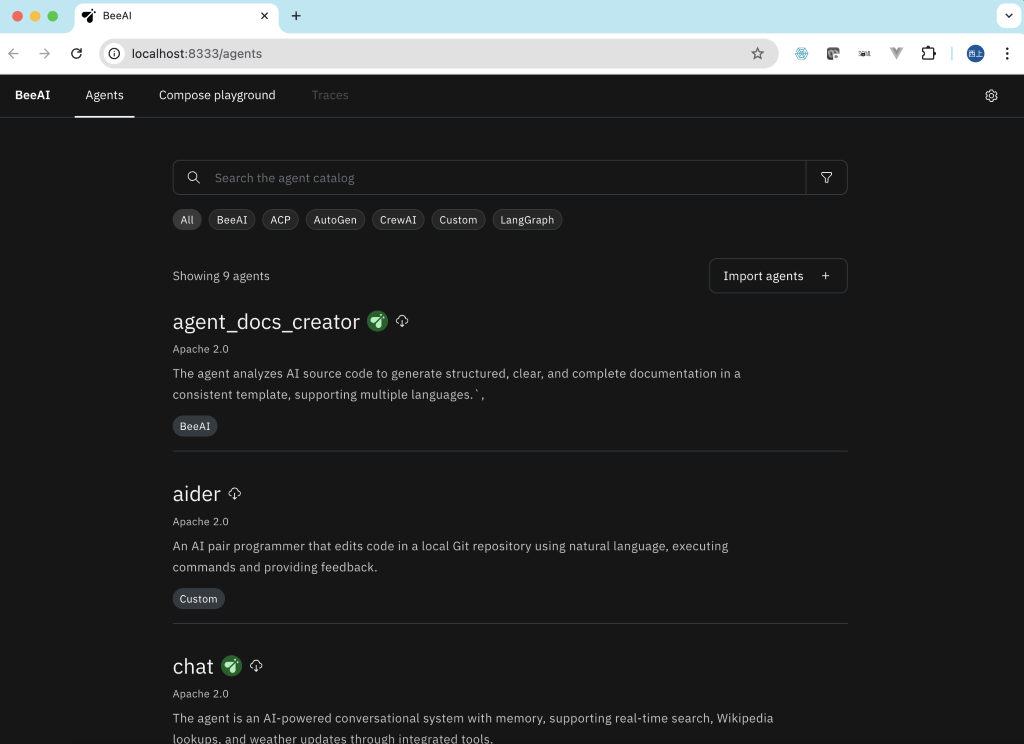Click the filter funnel icon beside search
The height and width of the screenshot is (744, 1024).
tap(826, 178)
